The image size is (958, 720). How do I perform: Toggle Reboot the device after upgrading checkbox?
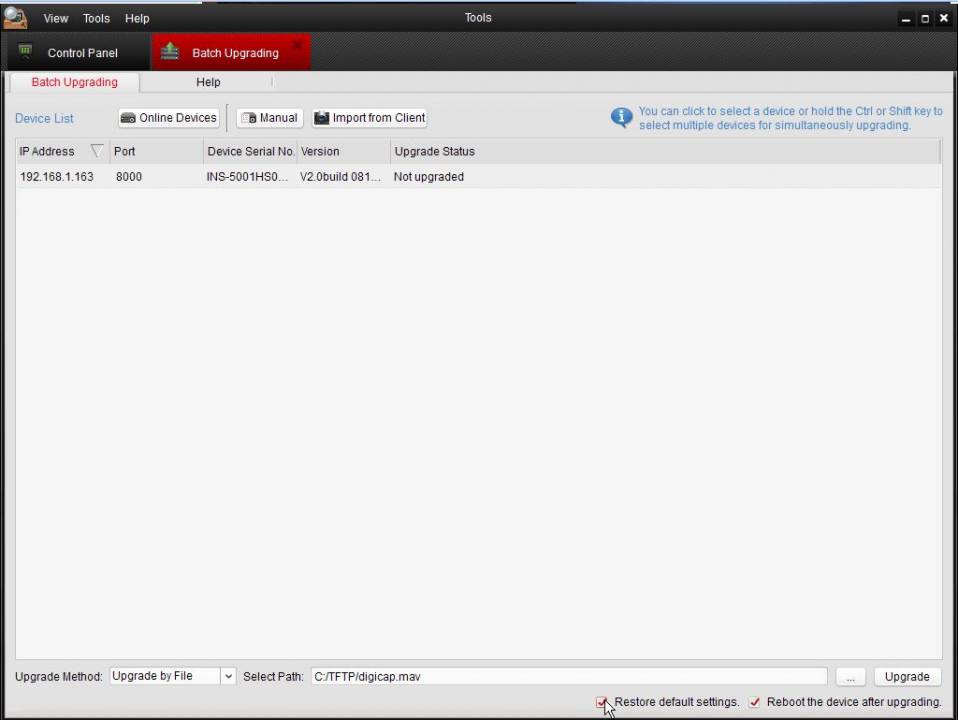coord(755,702)
